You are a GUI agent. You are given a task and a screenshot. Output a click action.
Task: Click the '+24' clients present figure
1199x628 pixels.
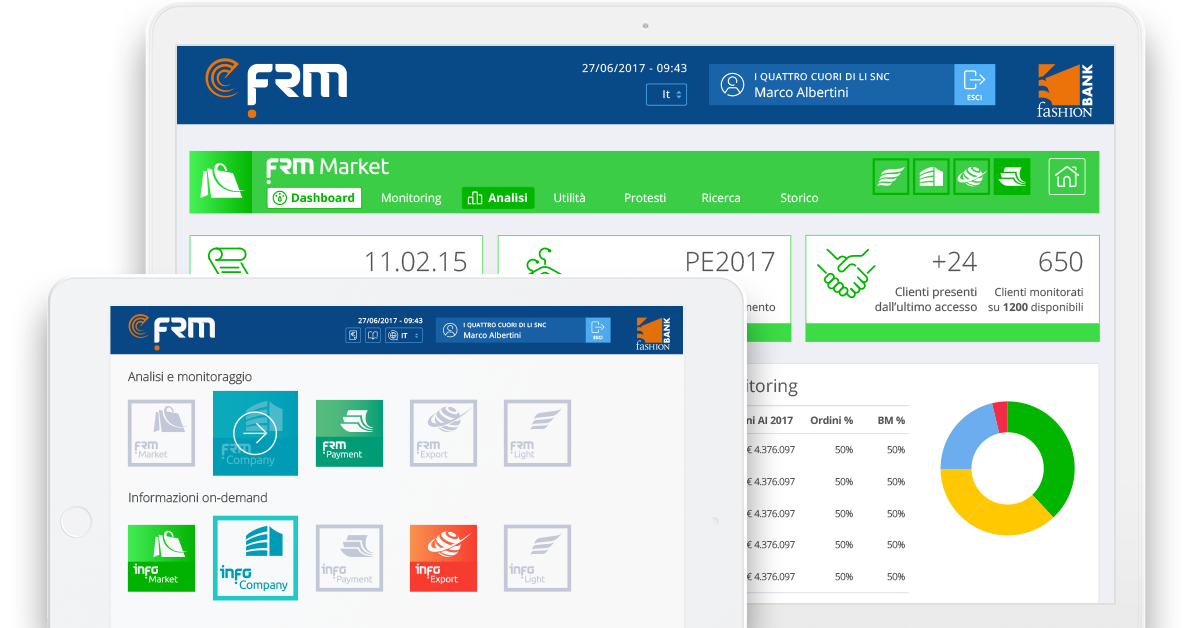pyautogui.click(x=954, y=262)
